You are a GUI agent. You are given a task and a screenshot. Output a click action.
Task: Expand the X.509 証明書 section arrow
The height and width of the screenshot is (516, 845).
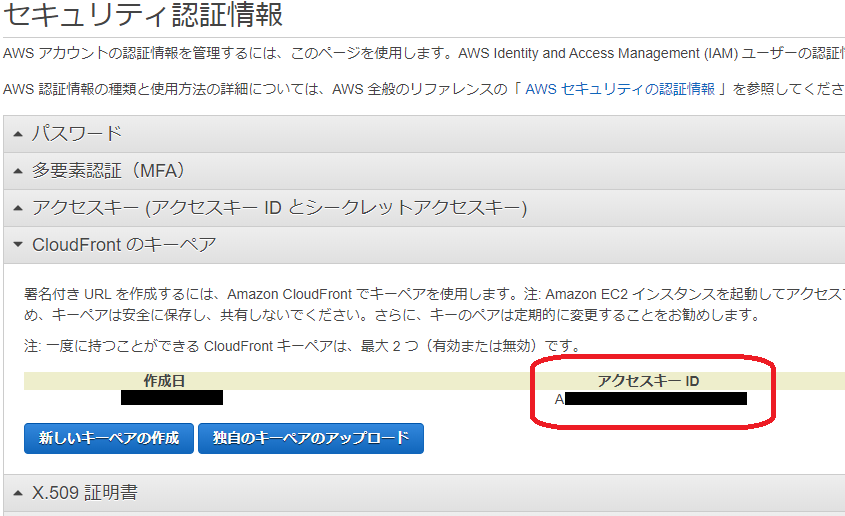point(18,493)
